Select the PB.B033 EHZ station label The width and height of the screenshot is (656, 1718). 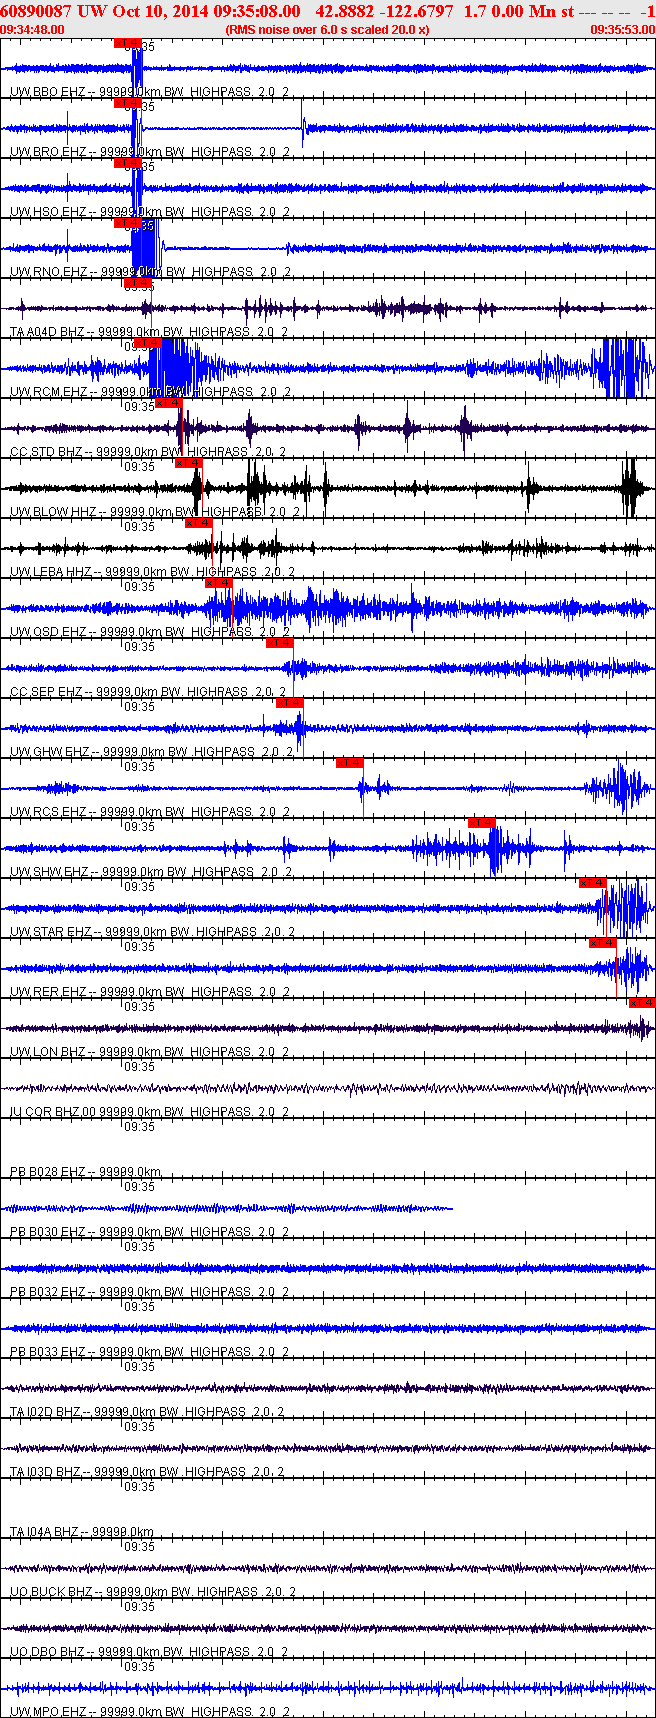[150, 1352]
